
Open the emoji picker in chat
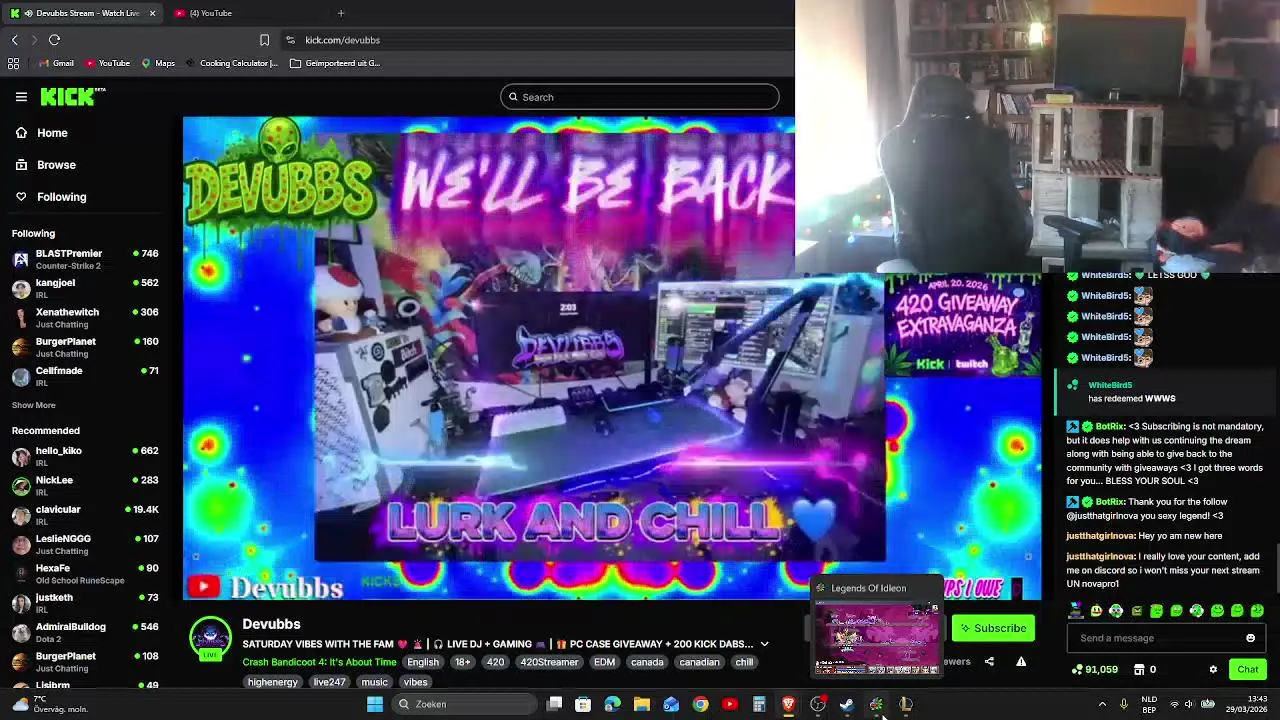(x=1250, y=638)
